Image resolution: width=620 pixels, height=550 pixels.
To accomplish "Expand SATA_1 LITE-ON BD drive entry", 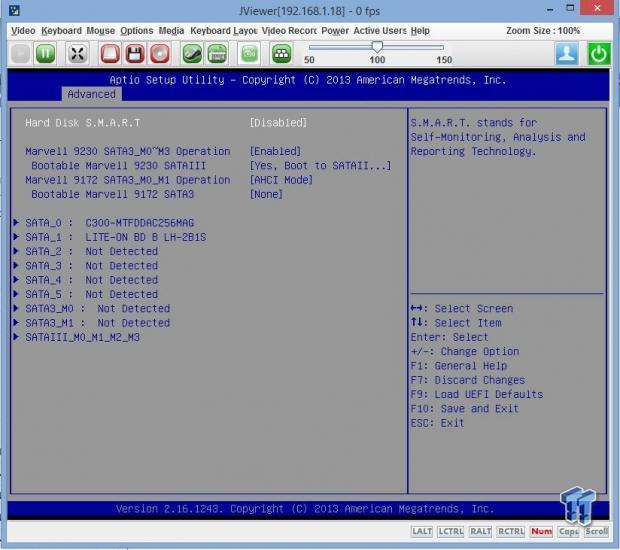I will (110, 237).
